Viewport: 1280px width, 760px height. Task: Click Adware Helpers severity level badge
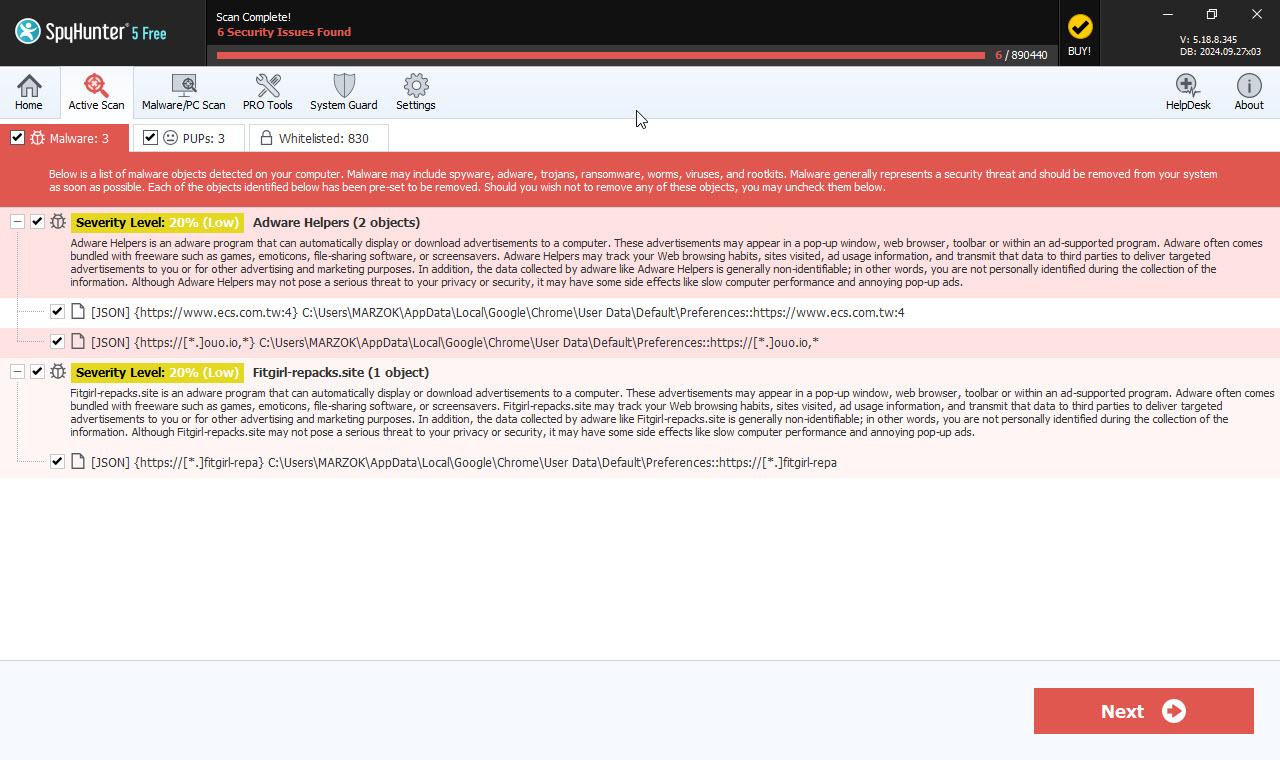157,222
